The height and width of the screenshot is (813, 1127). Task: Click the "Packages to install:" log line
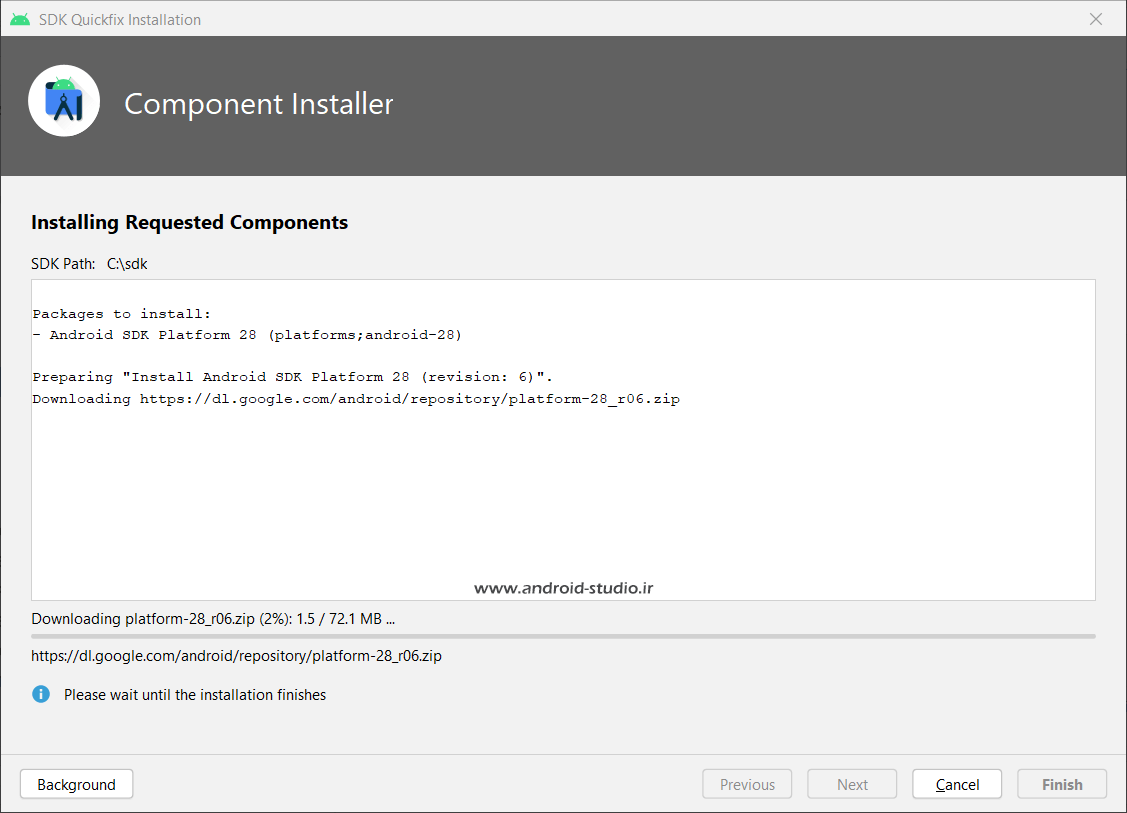tap(122, 314)
